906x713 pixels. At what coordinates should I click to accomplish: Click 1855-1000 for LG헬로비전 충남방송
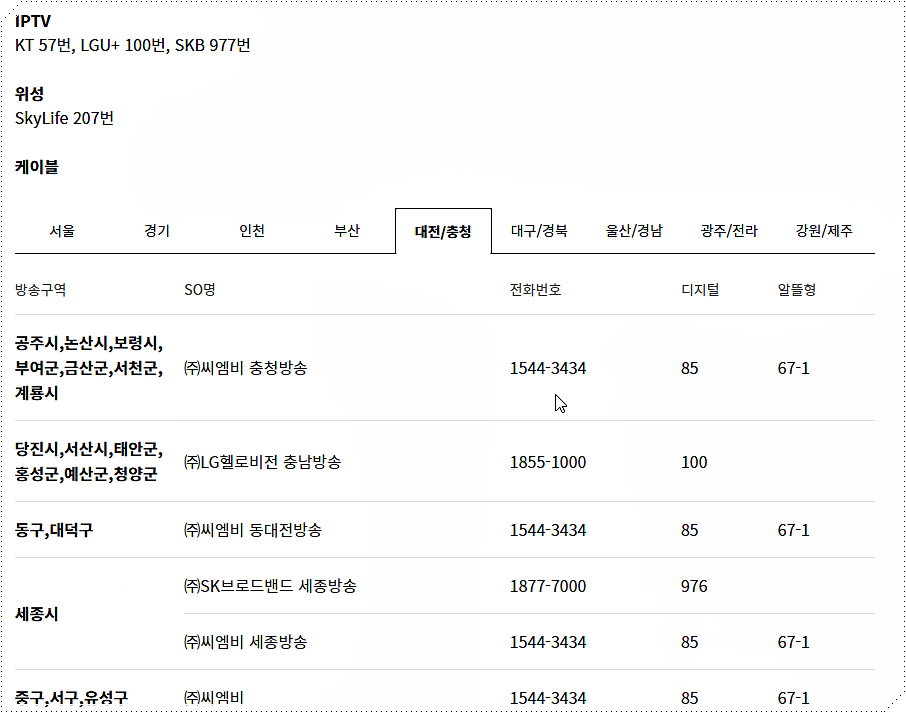coord(547,462)
